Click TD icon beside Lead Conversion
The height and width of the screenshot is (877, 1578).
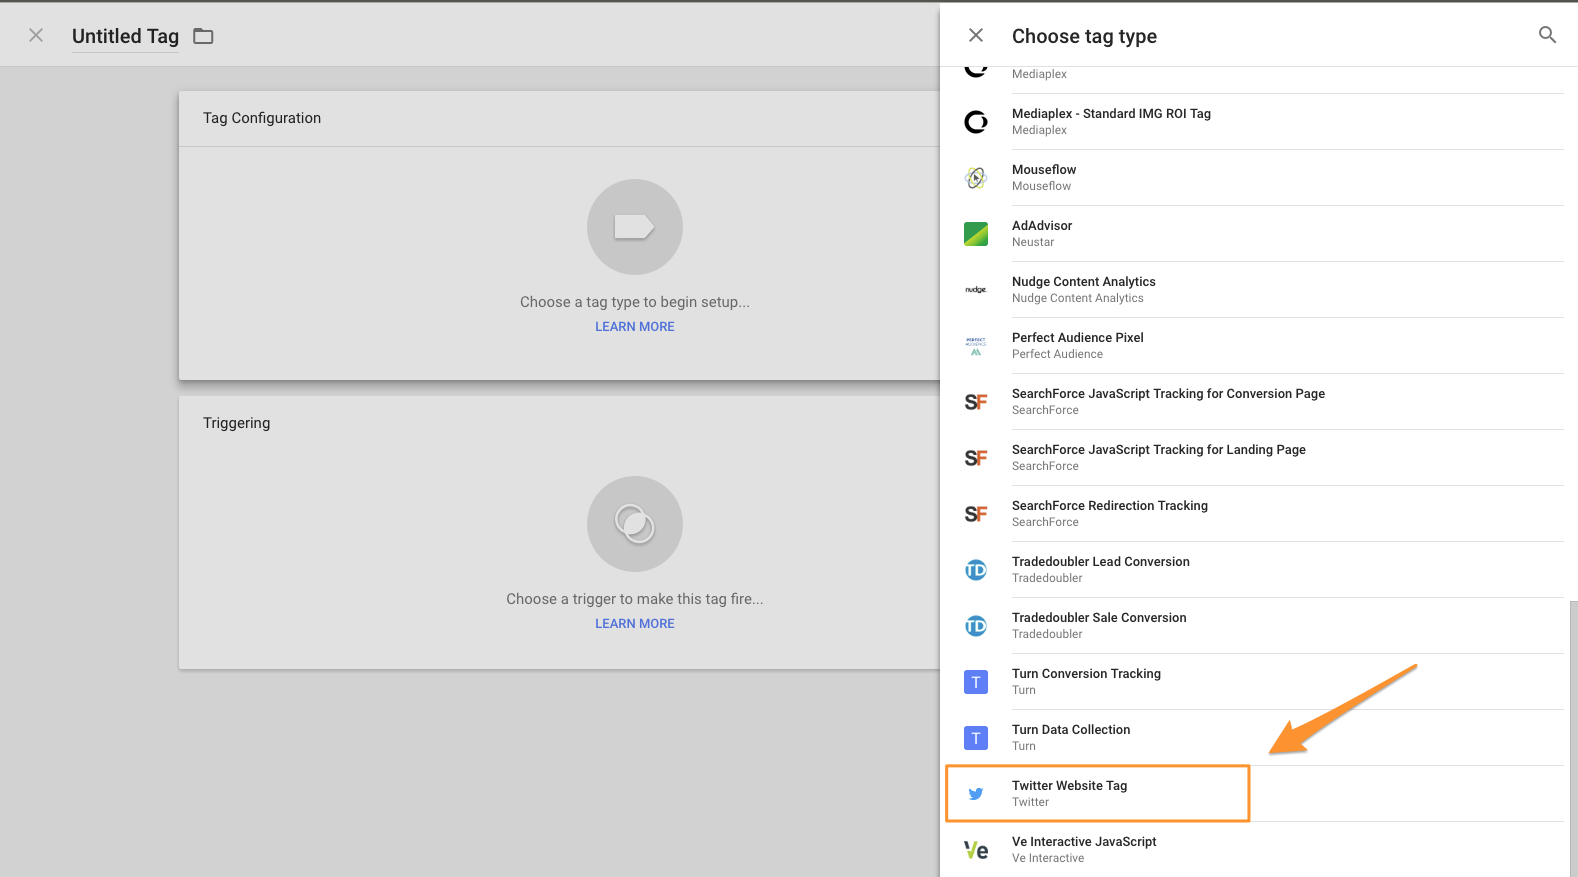(x=976, y=570)
